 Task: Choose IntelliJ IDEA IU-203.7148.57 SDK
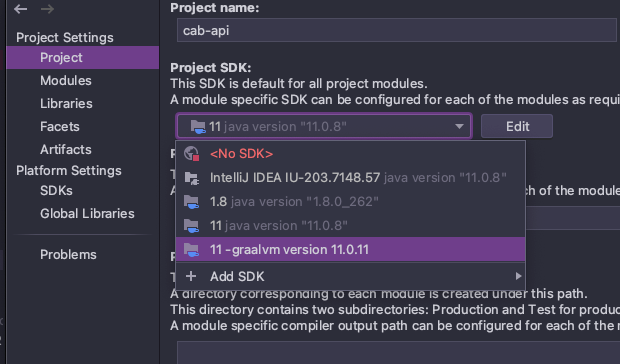tap(351, 178)
